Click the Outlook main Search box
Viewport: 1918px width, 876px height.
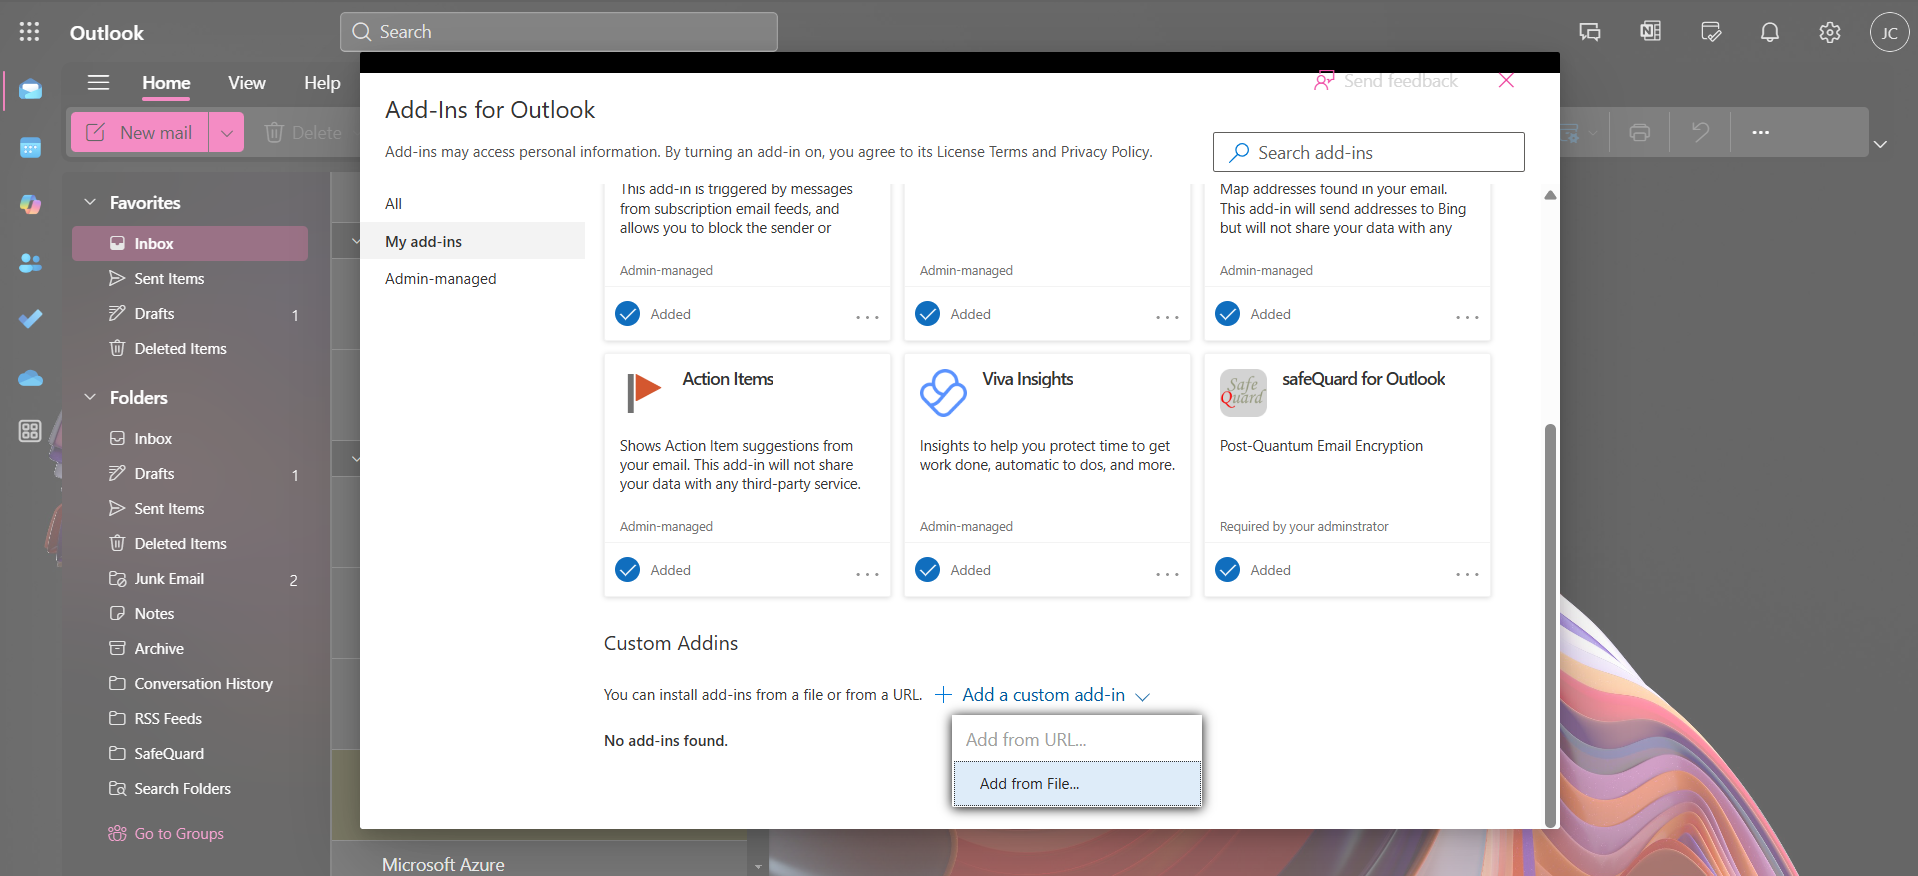pos(559,32)
